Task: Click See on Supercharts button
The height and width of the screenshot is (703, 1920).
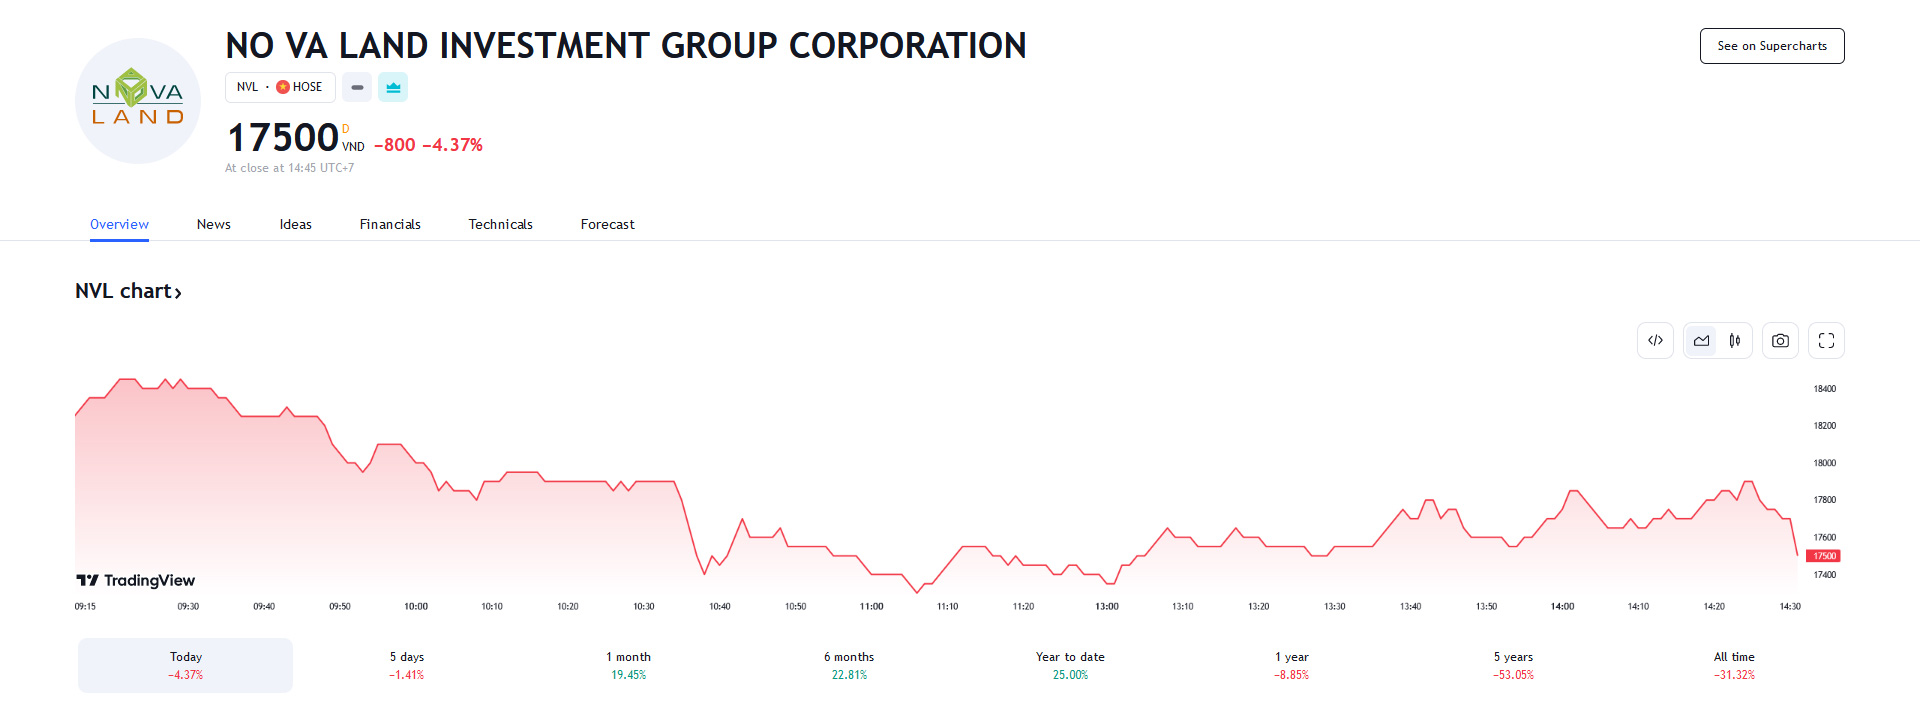Action: point(1771,46)
